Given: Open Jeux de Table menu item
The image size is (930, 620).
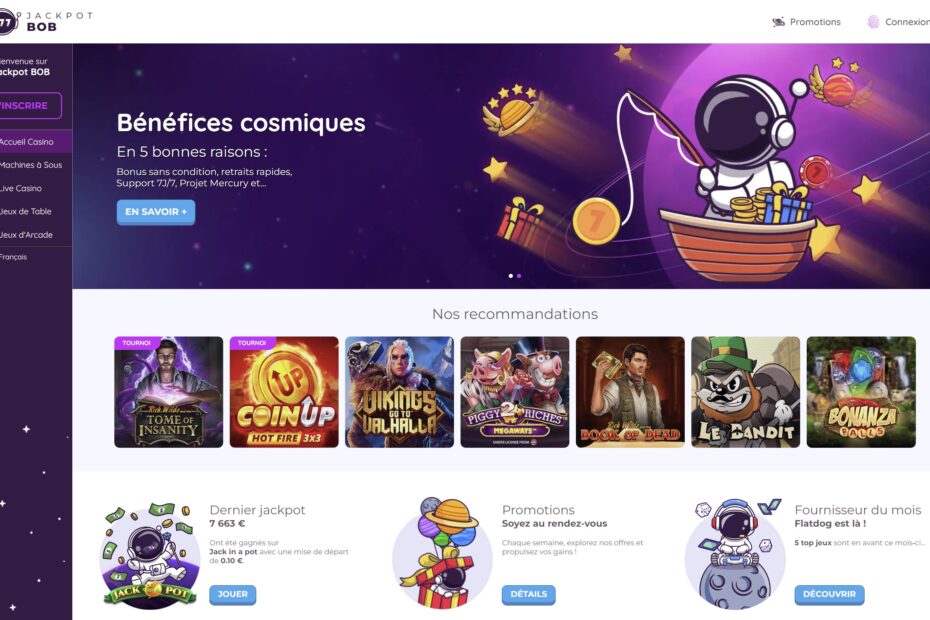Looking at the screenshot, I should click(26, 211).
